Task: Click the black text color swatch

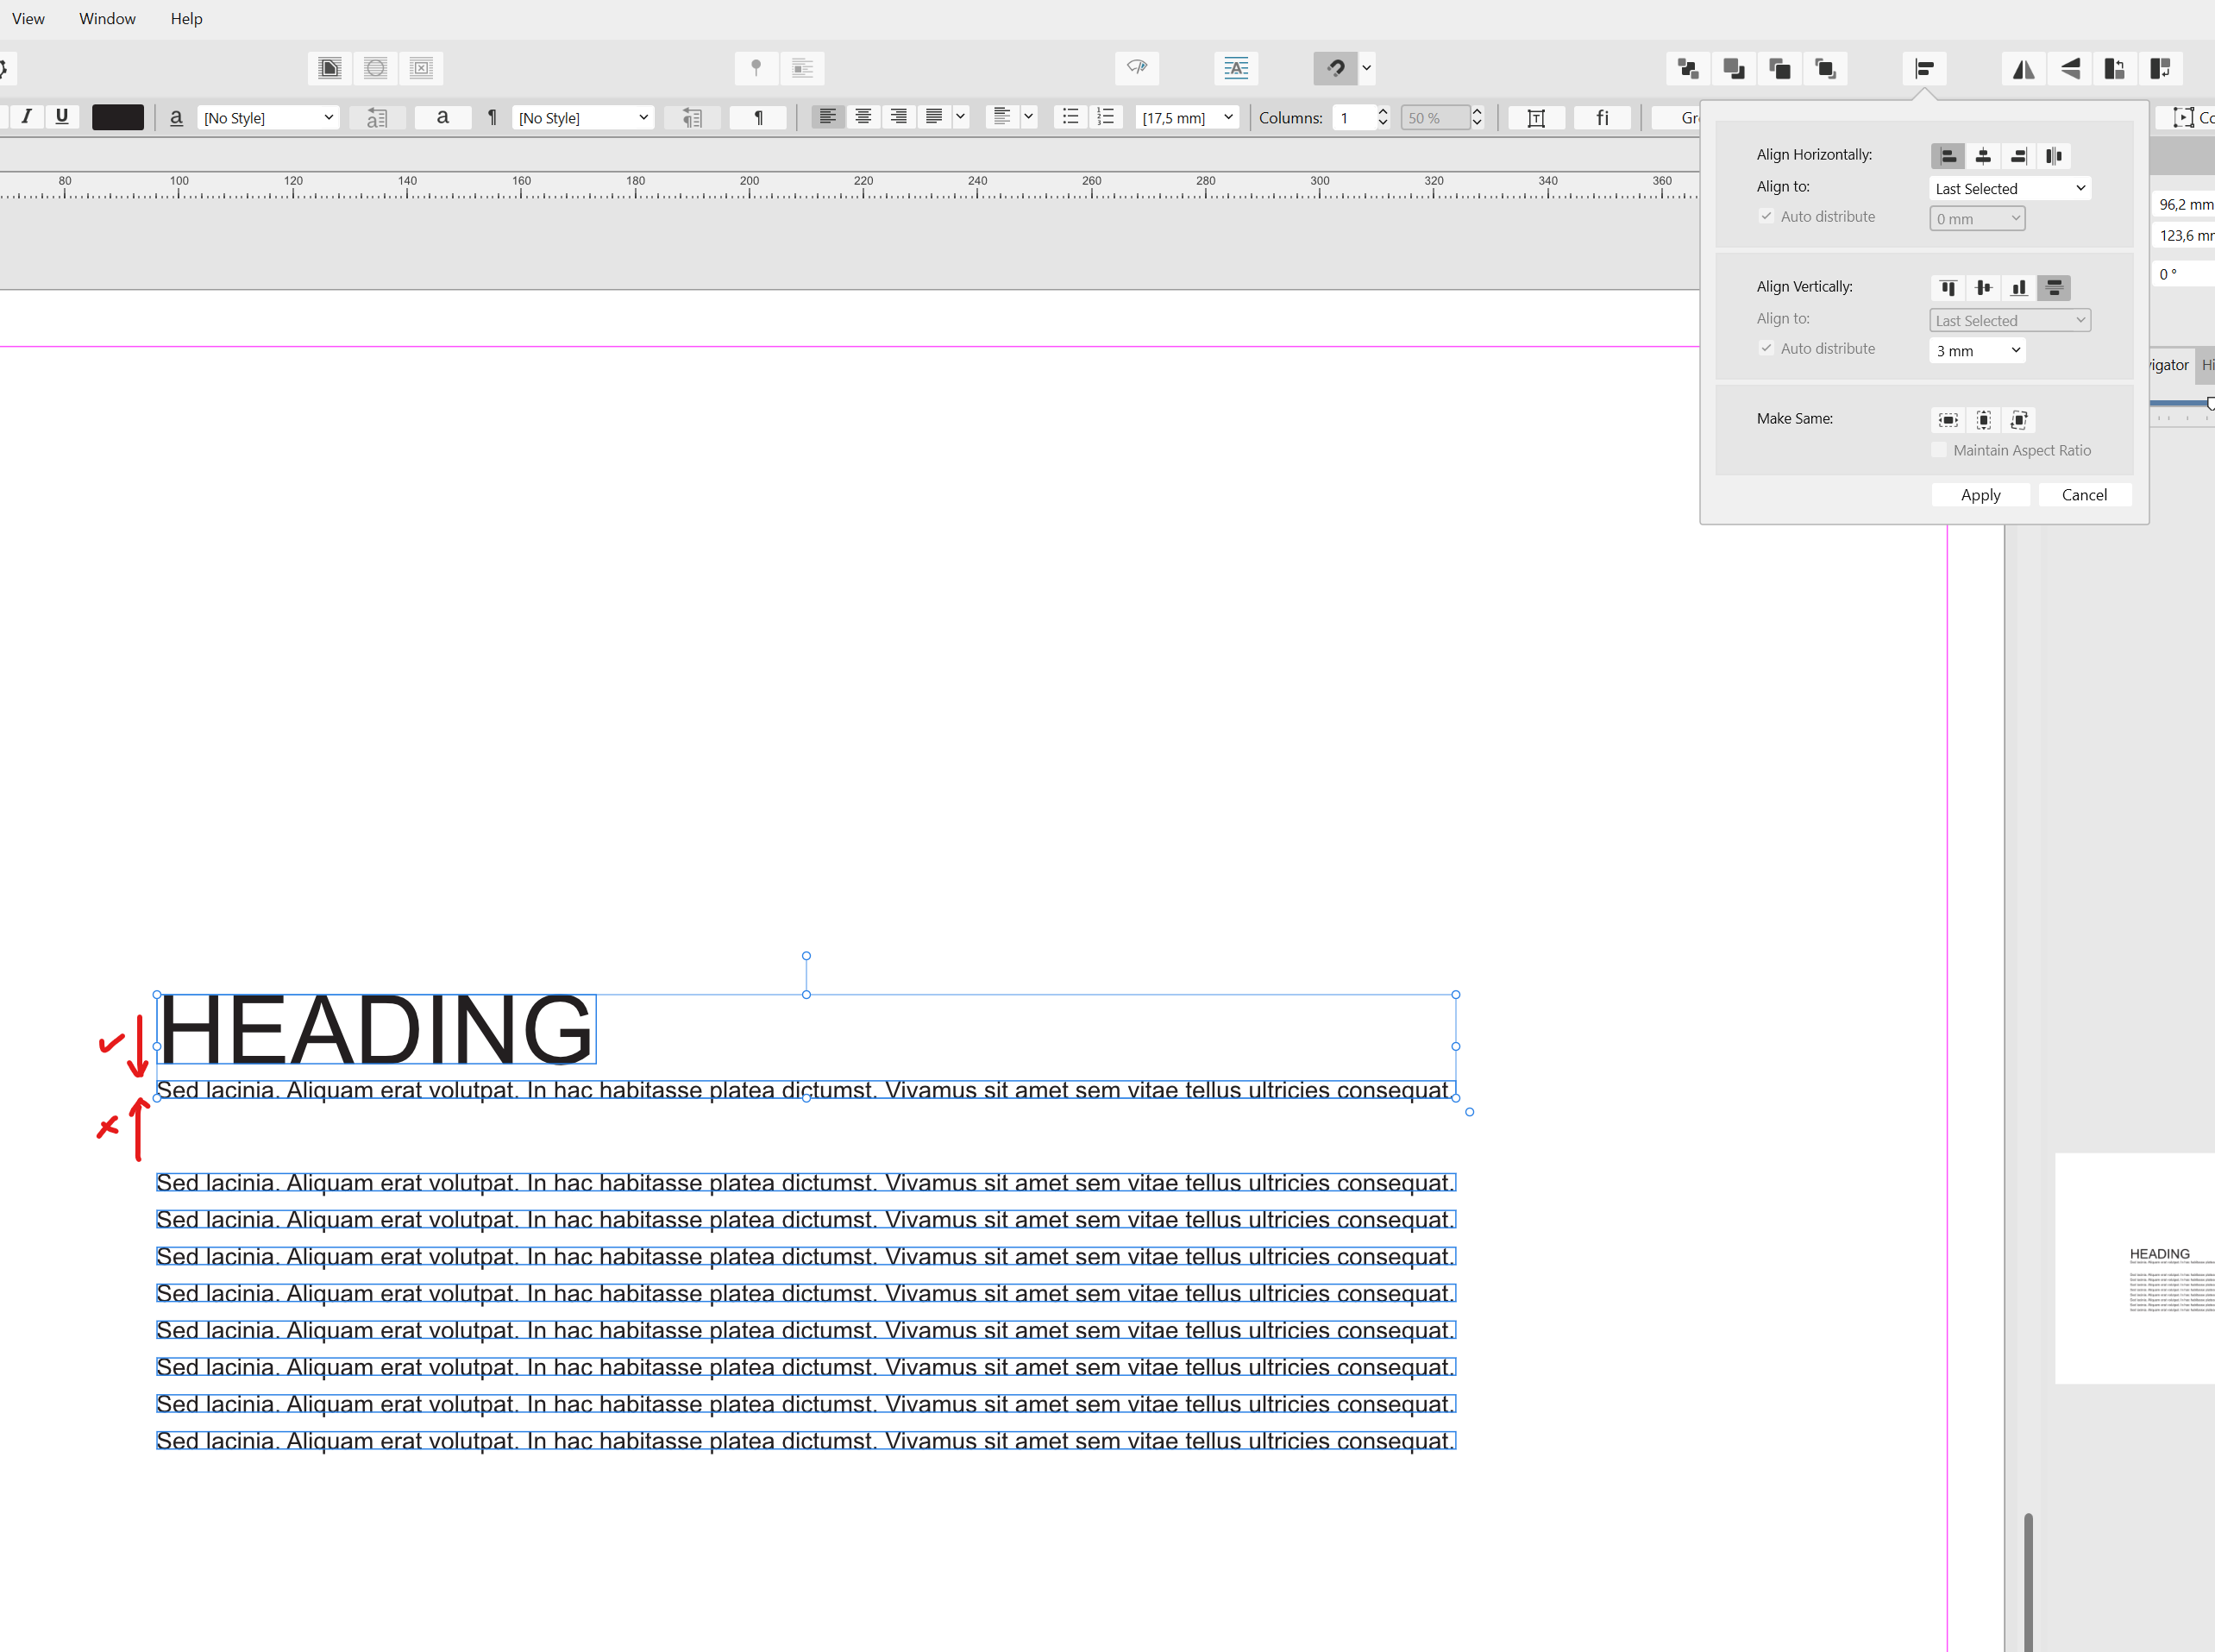Action: pos(118,117)
